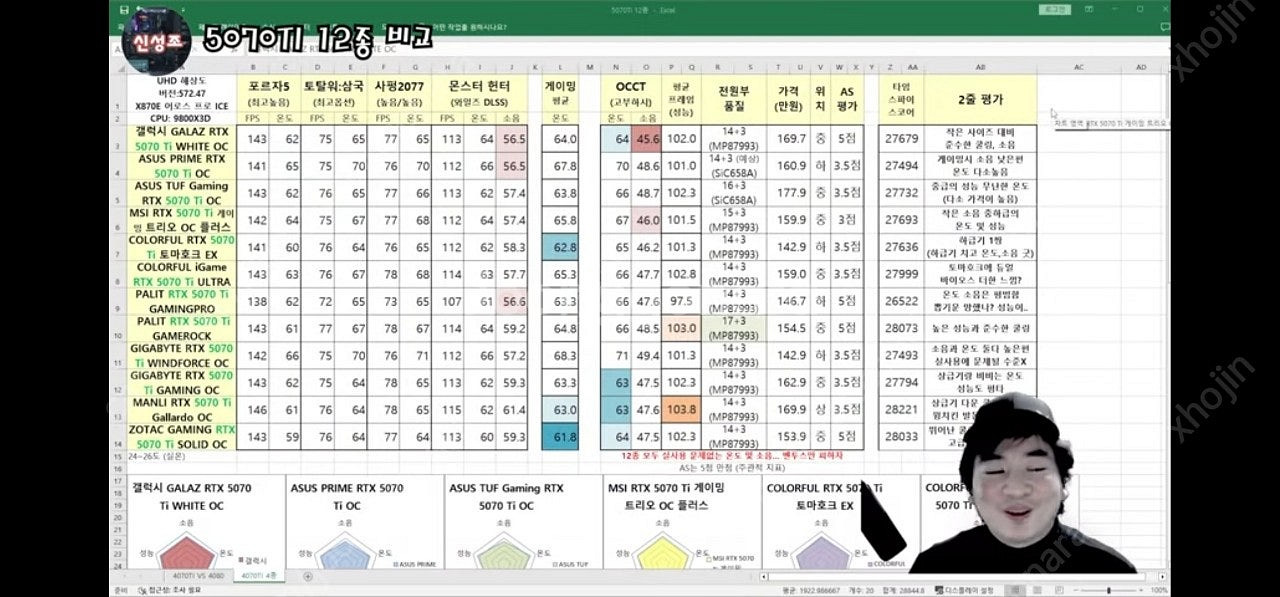1280x597 pixels.
Task: Click the 2줄 평가 header cell
Action: tap(980, 100)
